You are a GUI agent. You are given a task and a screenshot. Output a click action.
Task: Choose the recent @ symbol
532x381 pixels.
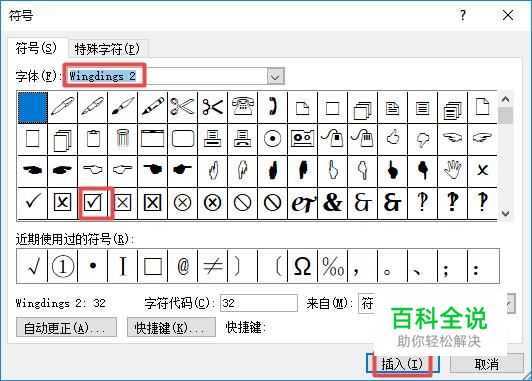pos(183,266)
